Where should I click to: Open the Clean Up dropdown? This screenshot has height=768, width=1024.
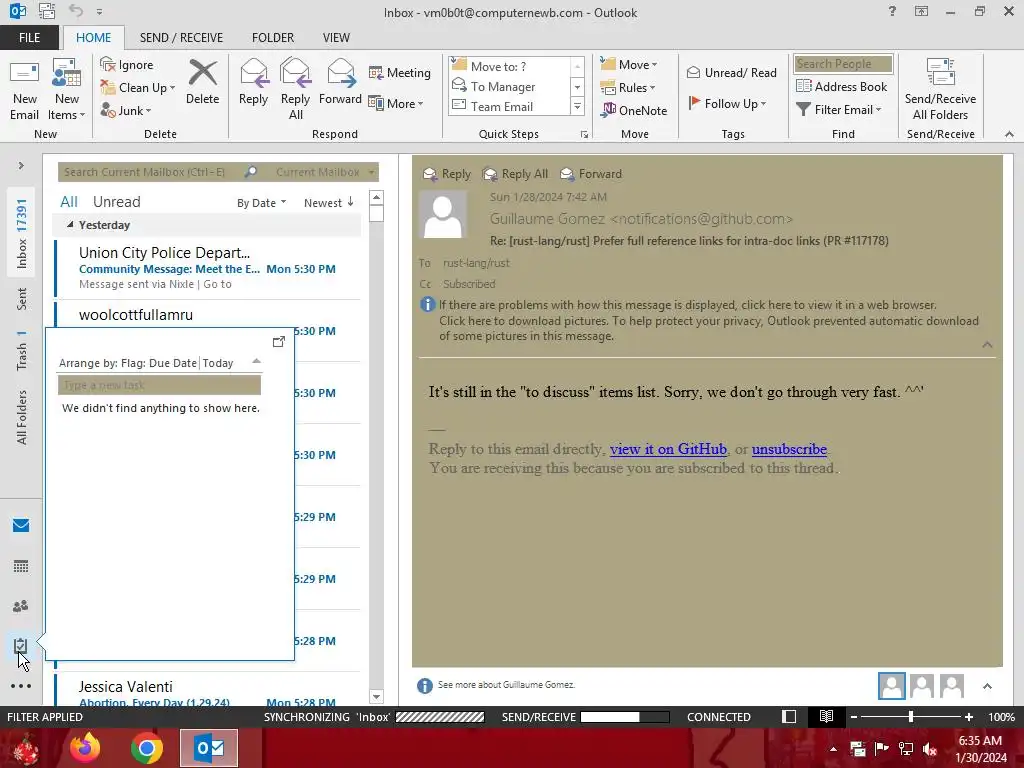point(137,88)
